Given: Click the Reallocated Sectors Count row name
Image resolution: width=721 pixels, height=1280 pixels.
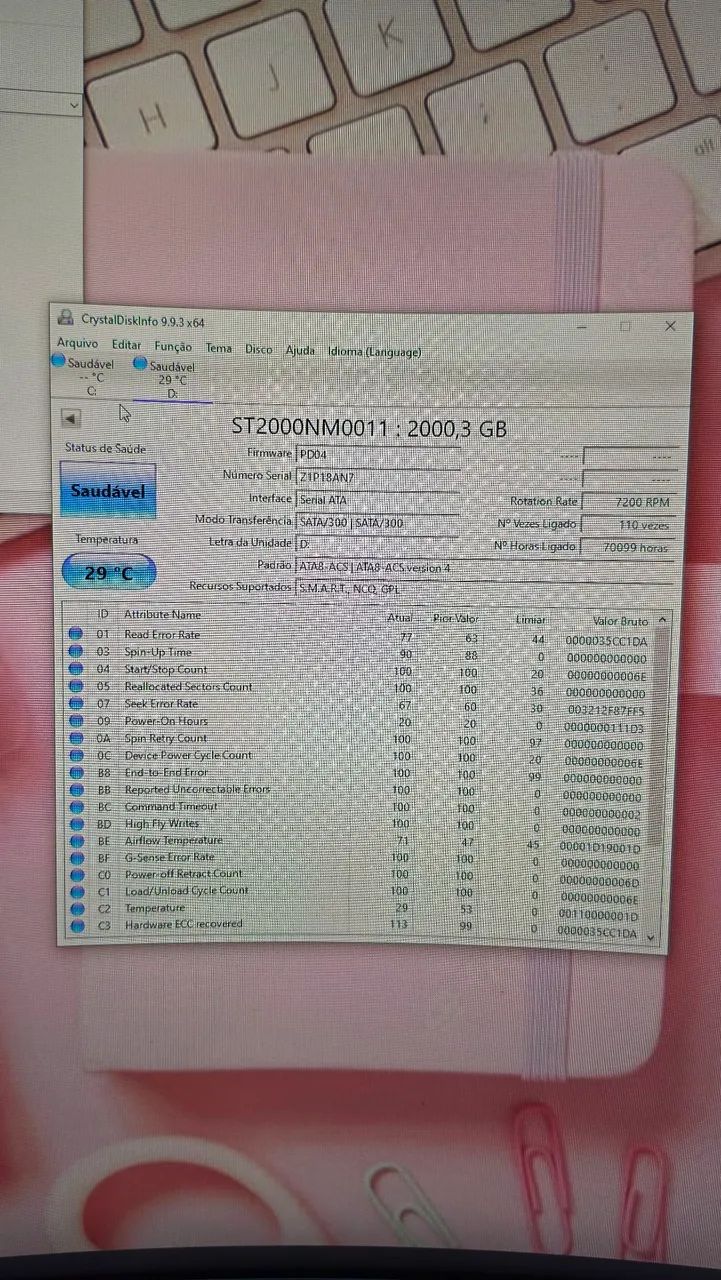Looking at the screenshot, I should tap(188, 686).
